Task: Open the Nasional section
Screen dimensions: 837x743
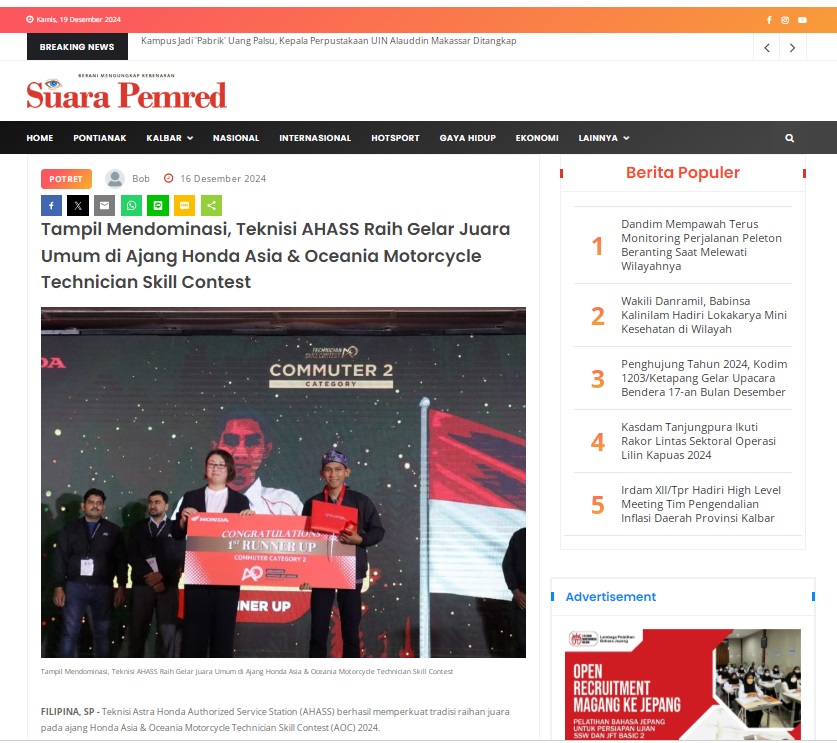Action: (x=236, y=138)
